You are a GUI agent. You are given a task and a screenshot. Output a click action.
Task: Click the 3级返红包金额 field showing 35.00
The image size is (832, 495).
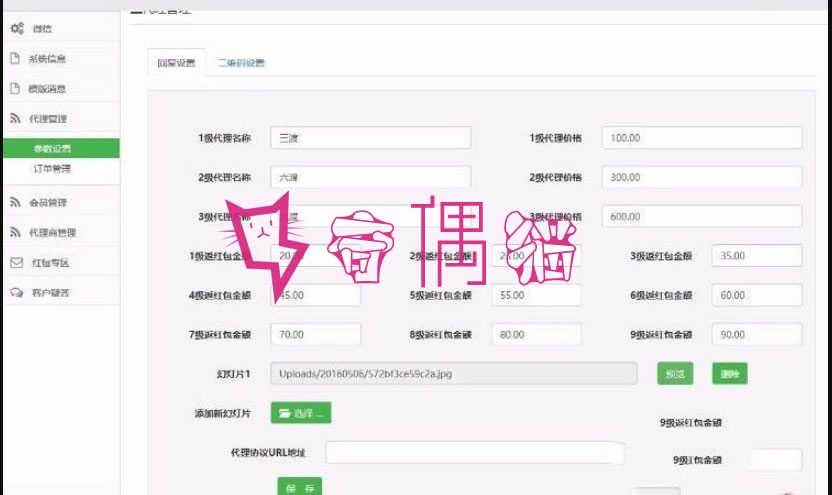point(757,256)
